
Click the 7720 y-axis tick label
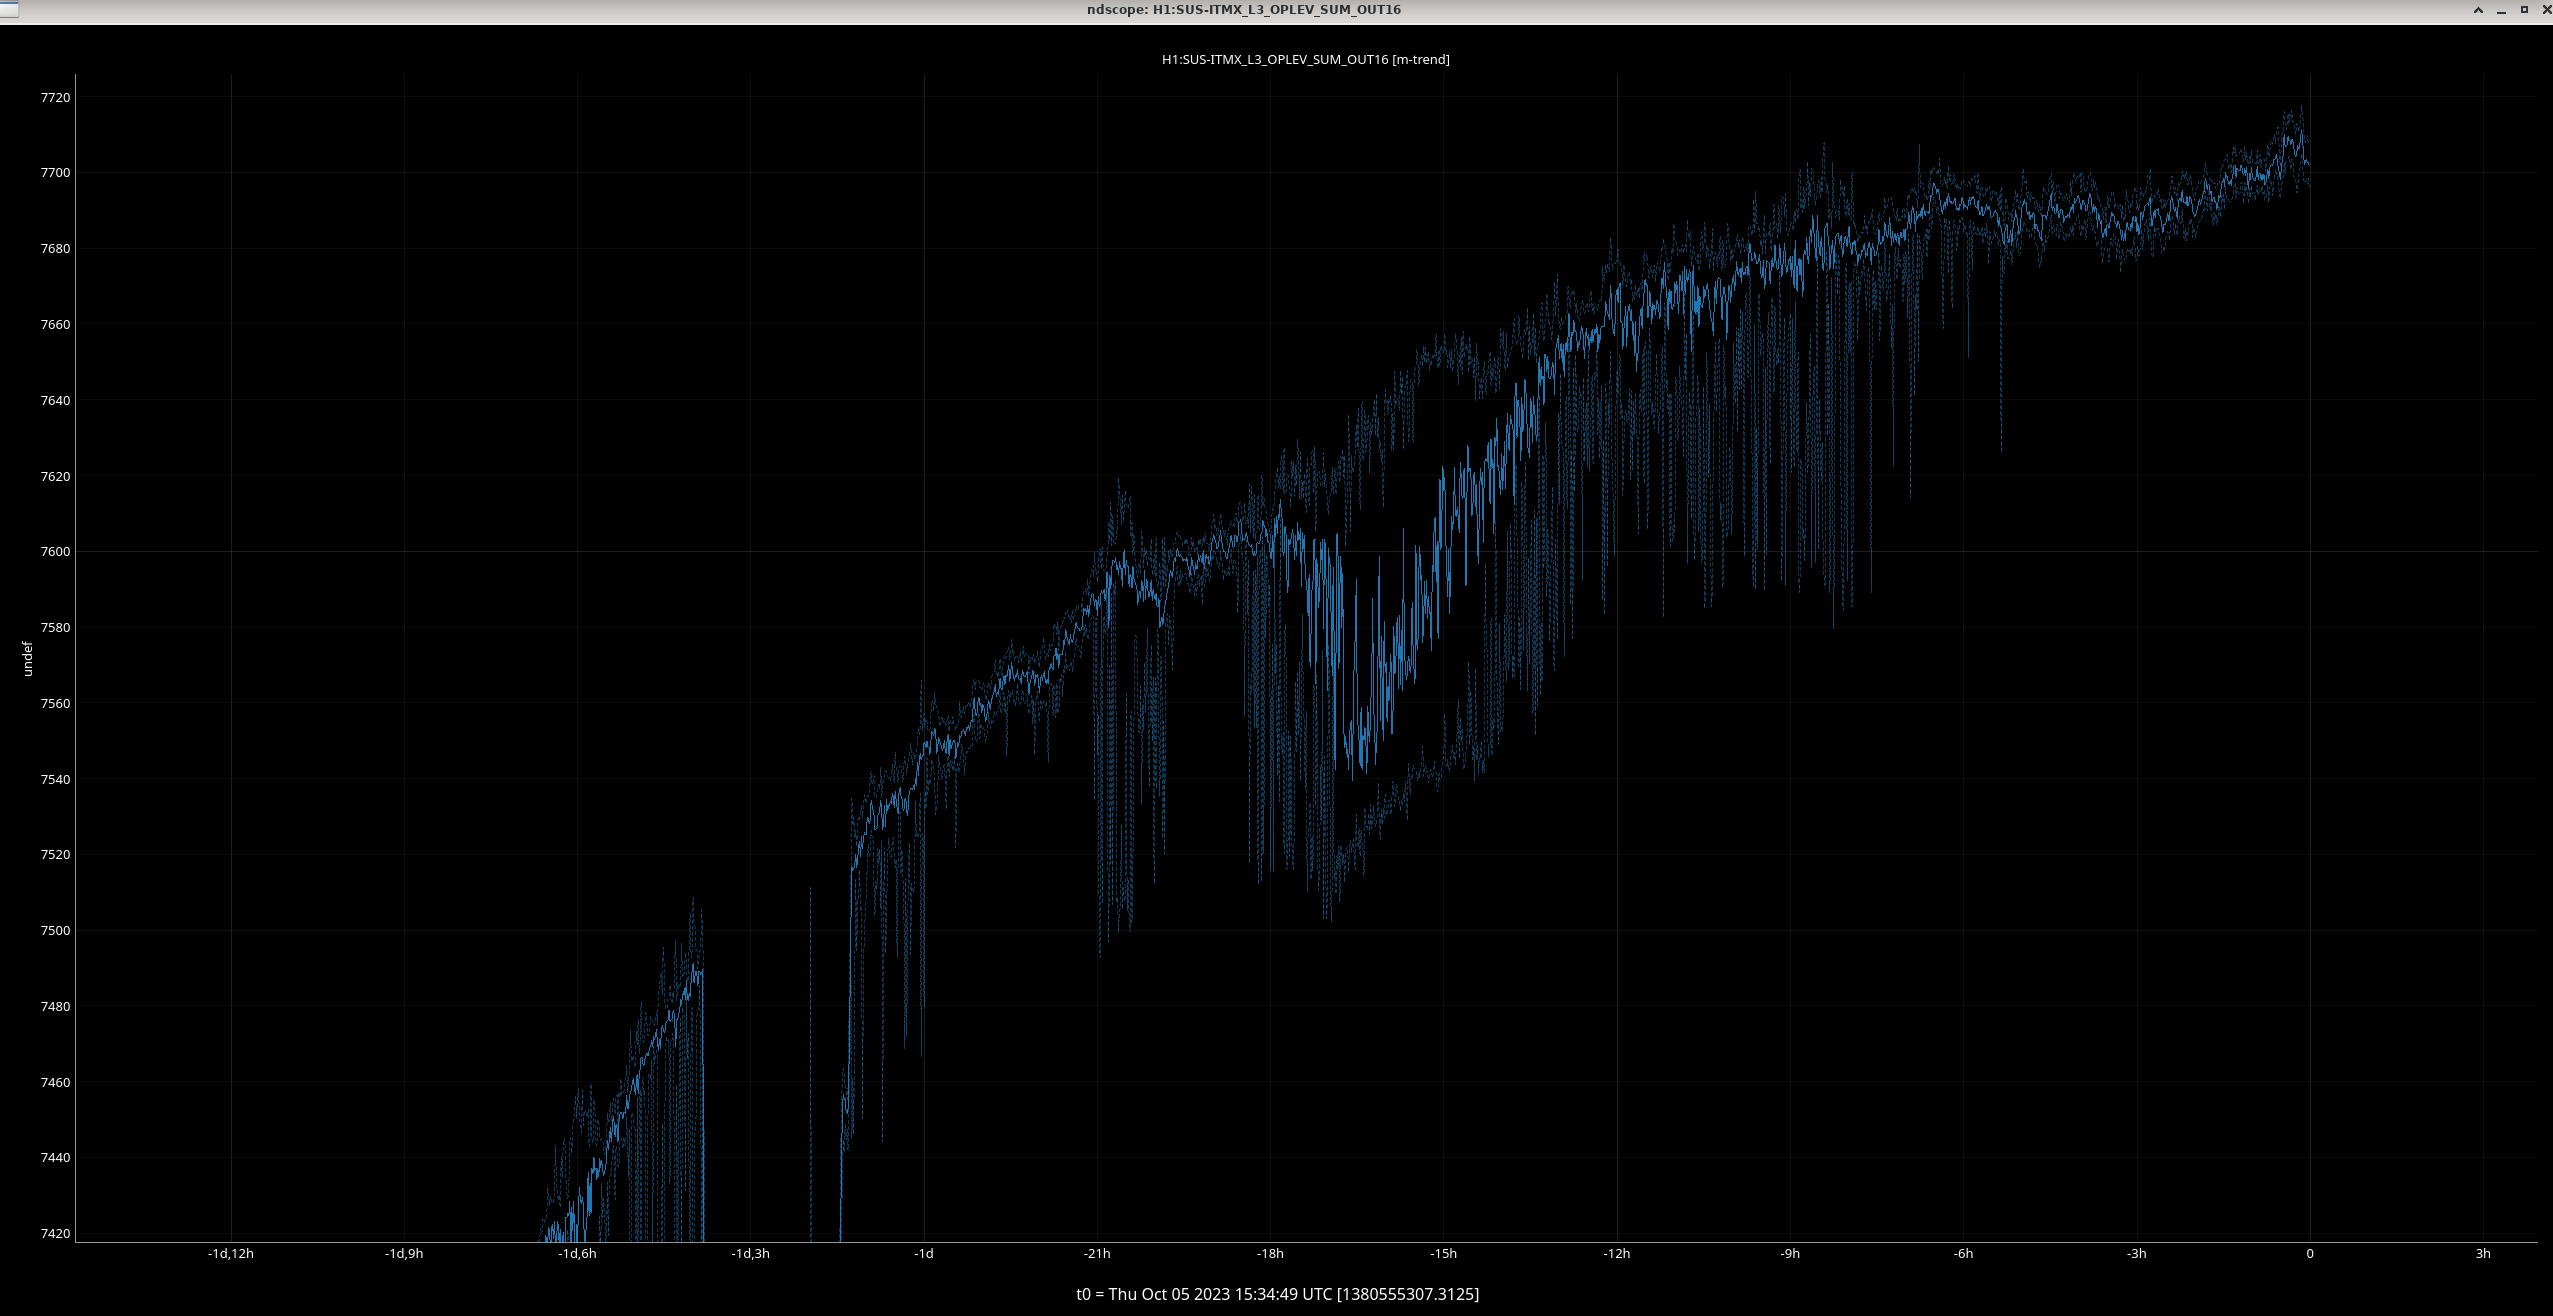55,97
